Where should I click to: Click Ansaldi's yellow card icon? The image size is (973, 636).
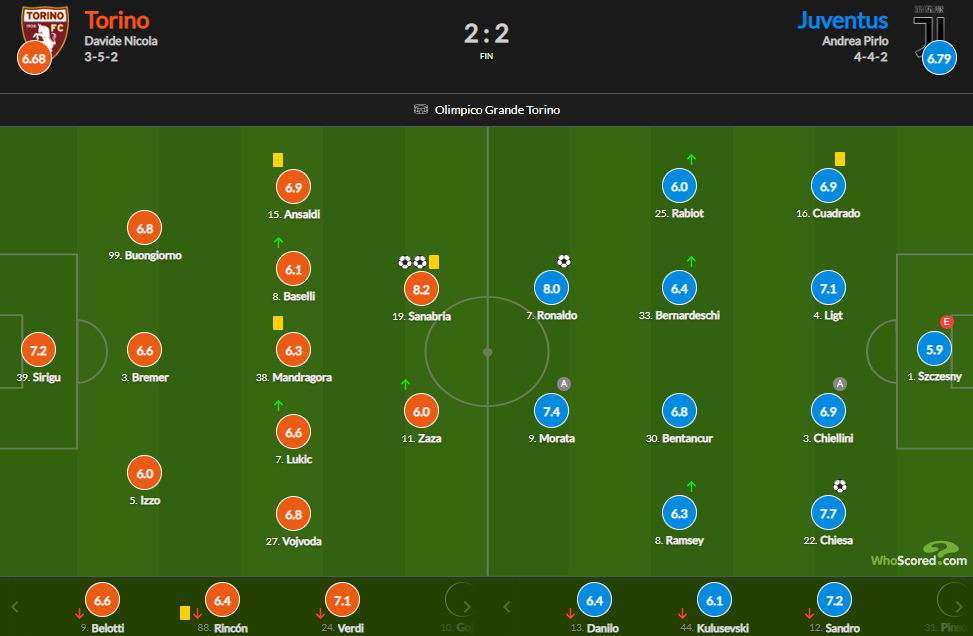(x=278, y=160)
